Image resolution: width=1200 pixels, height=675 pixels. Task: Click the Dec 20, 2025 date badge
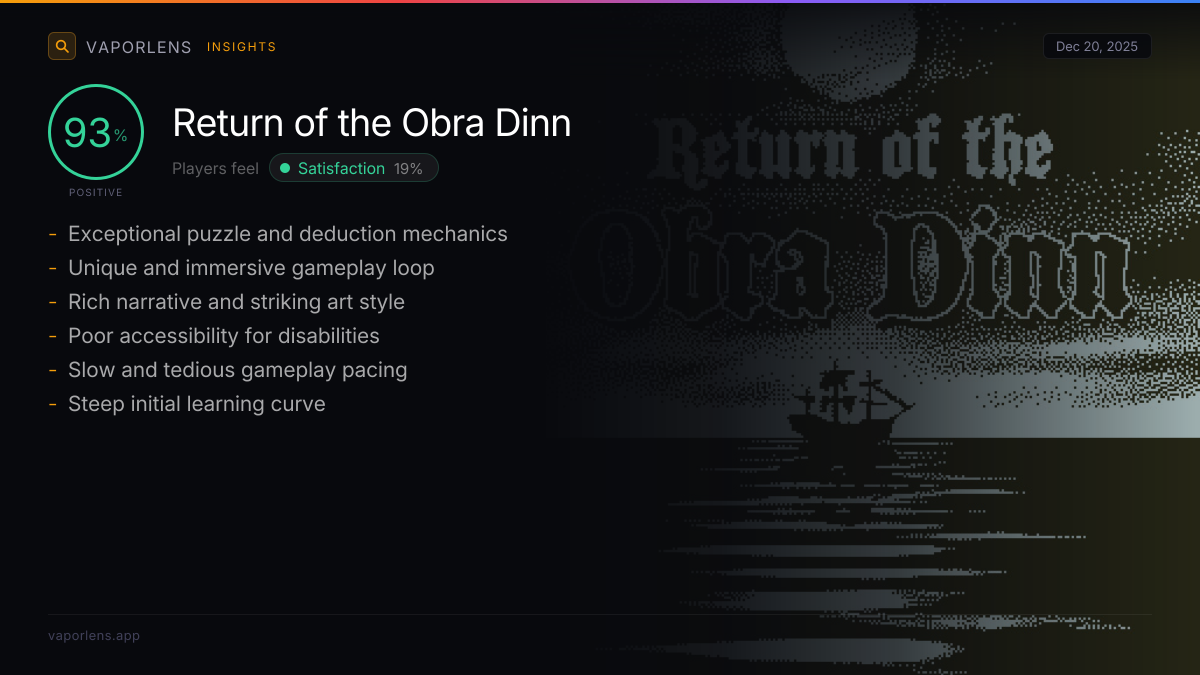coord(1096,47)
